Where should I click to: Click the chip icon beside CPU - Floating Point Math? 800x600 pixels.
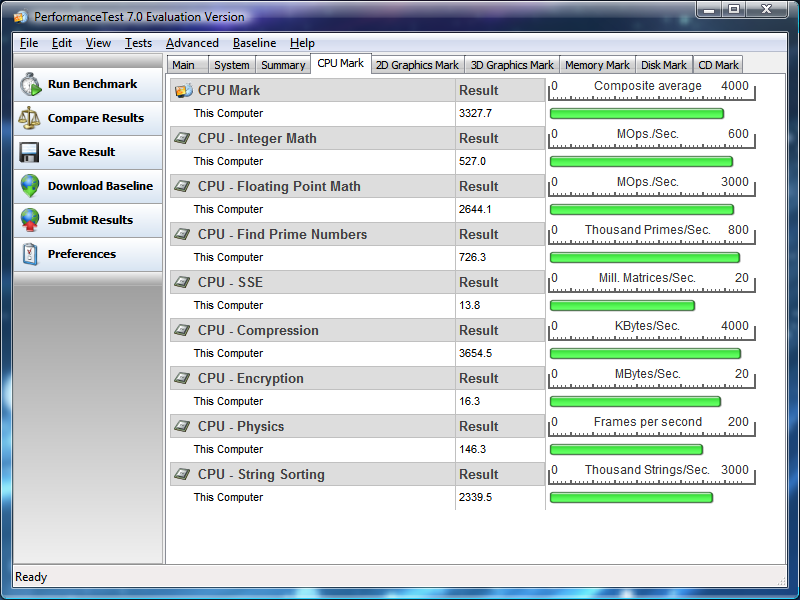click(182, 186)
